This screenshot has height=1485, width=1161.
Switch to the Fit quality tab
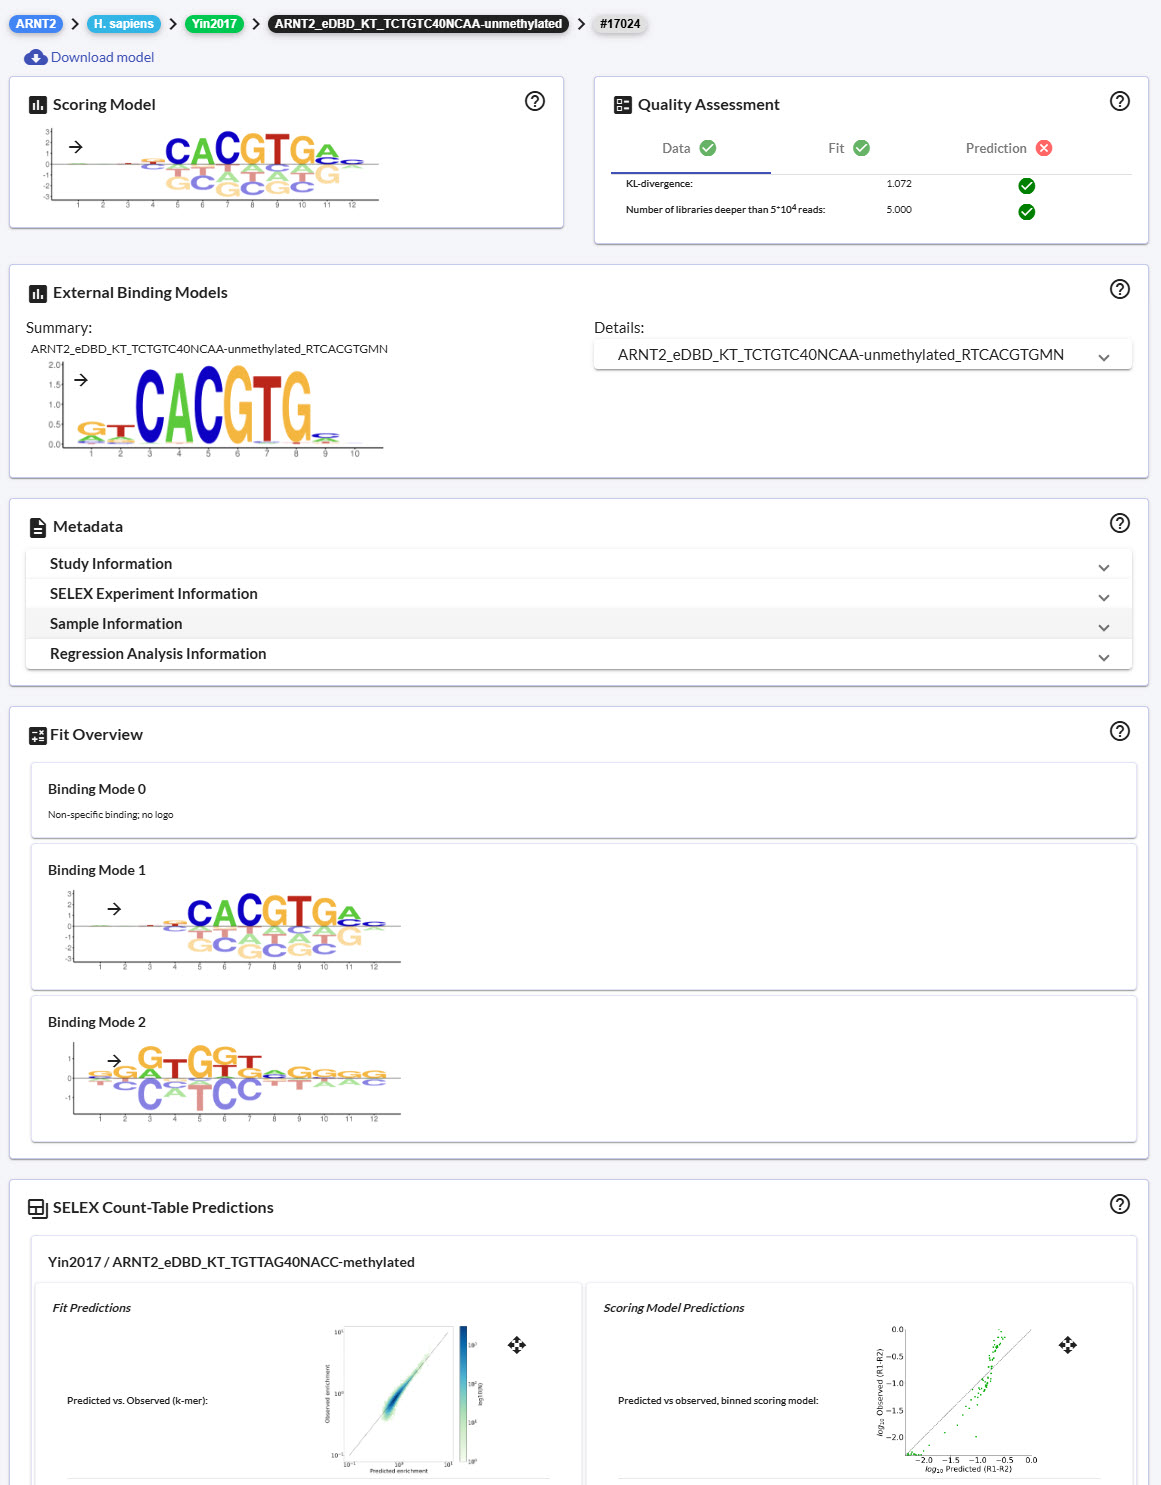coord(849,148)
